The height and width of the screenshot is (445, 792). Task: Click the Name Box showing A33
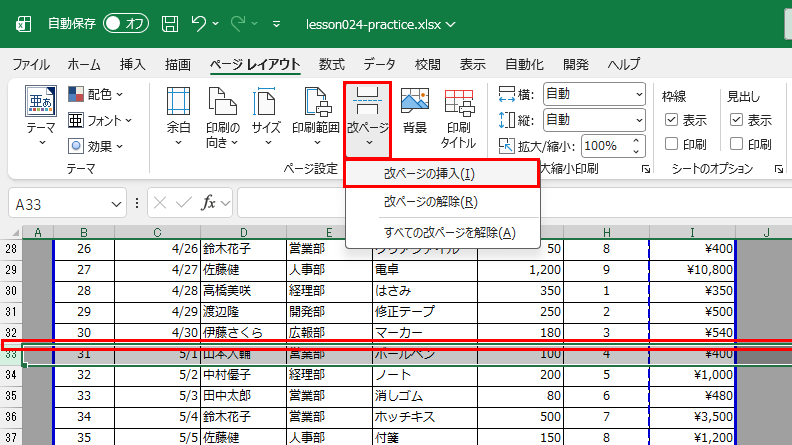coord(60,204)
